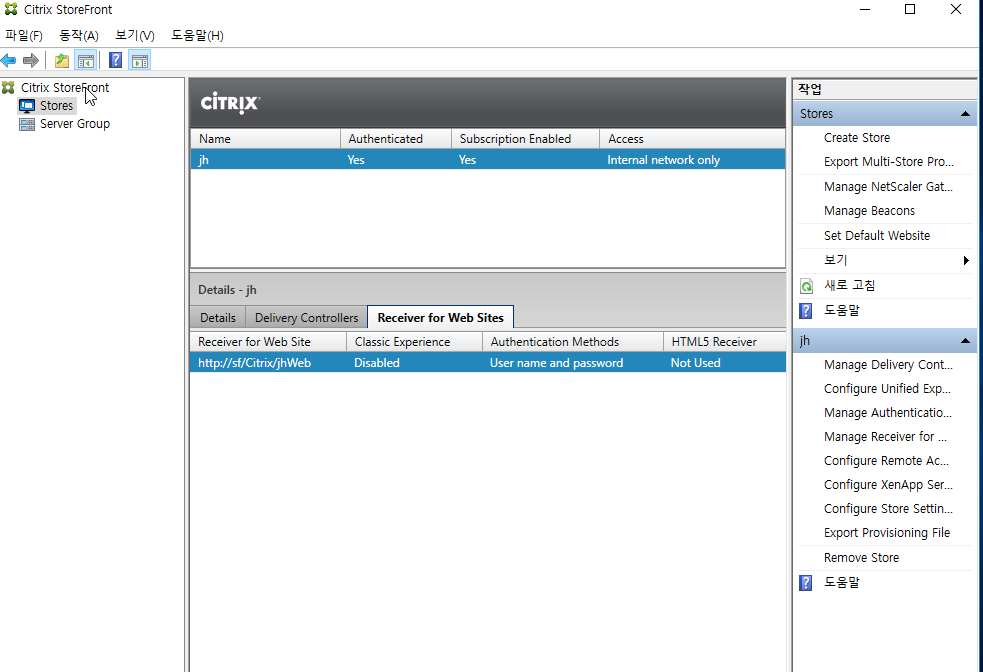Click Export Multi-Store Provisioning action
Viewport: 983px width, 672px height.
click(888, 162)
